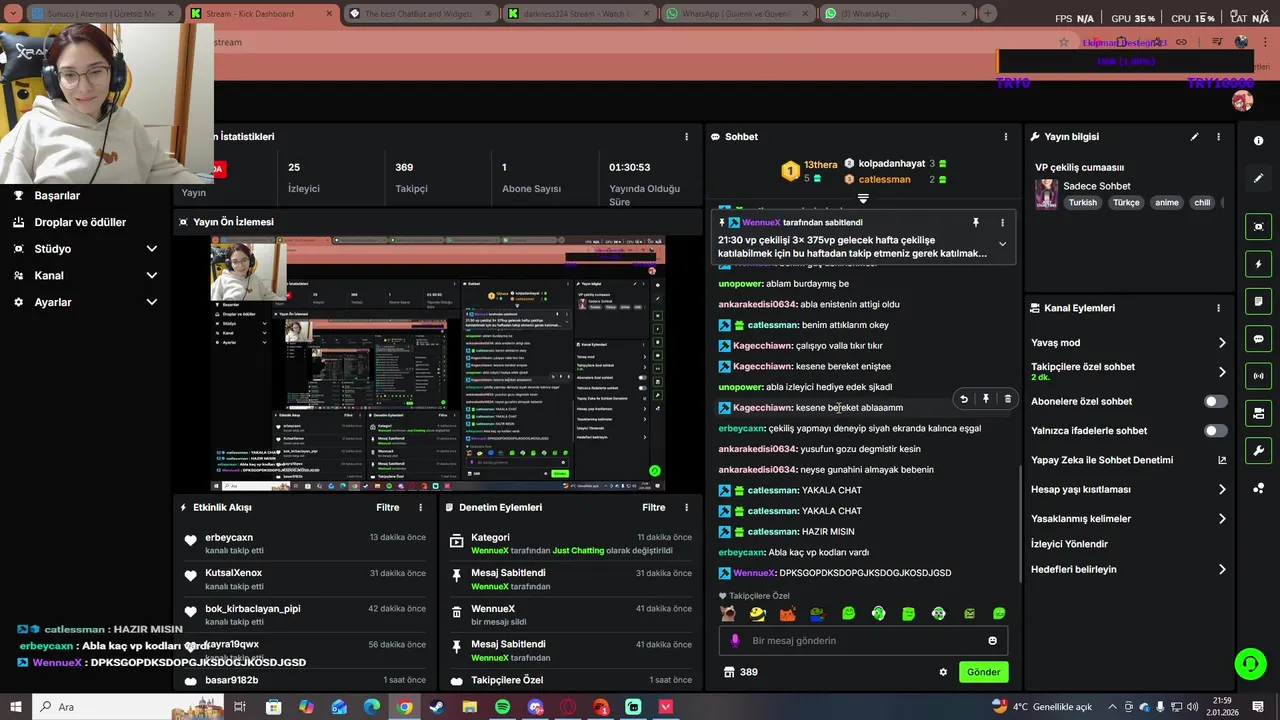Click the anime tag chip
This screenshot has height=720, width=1280.
[1166, 203]
